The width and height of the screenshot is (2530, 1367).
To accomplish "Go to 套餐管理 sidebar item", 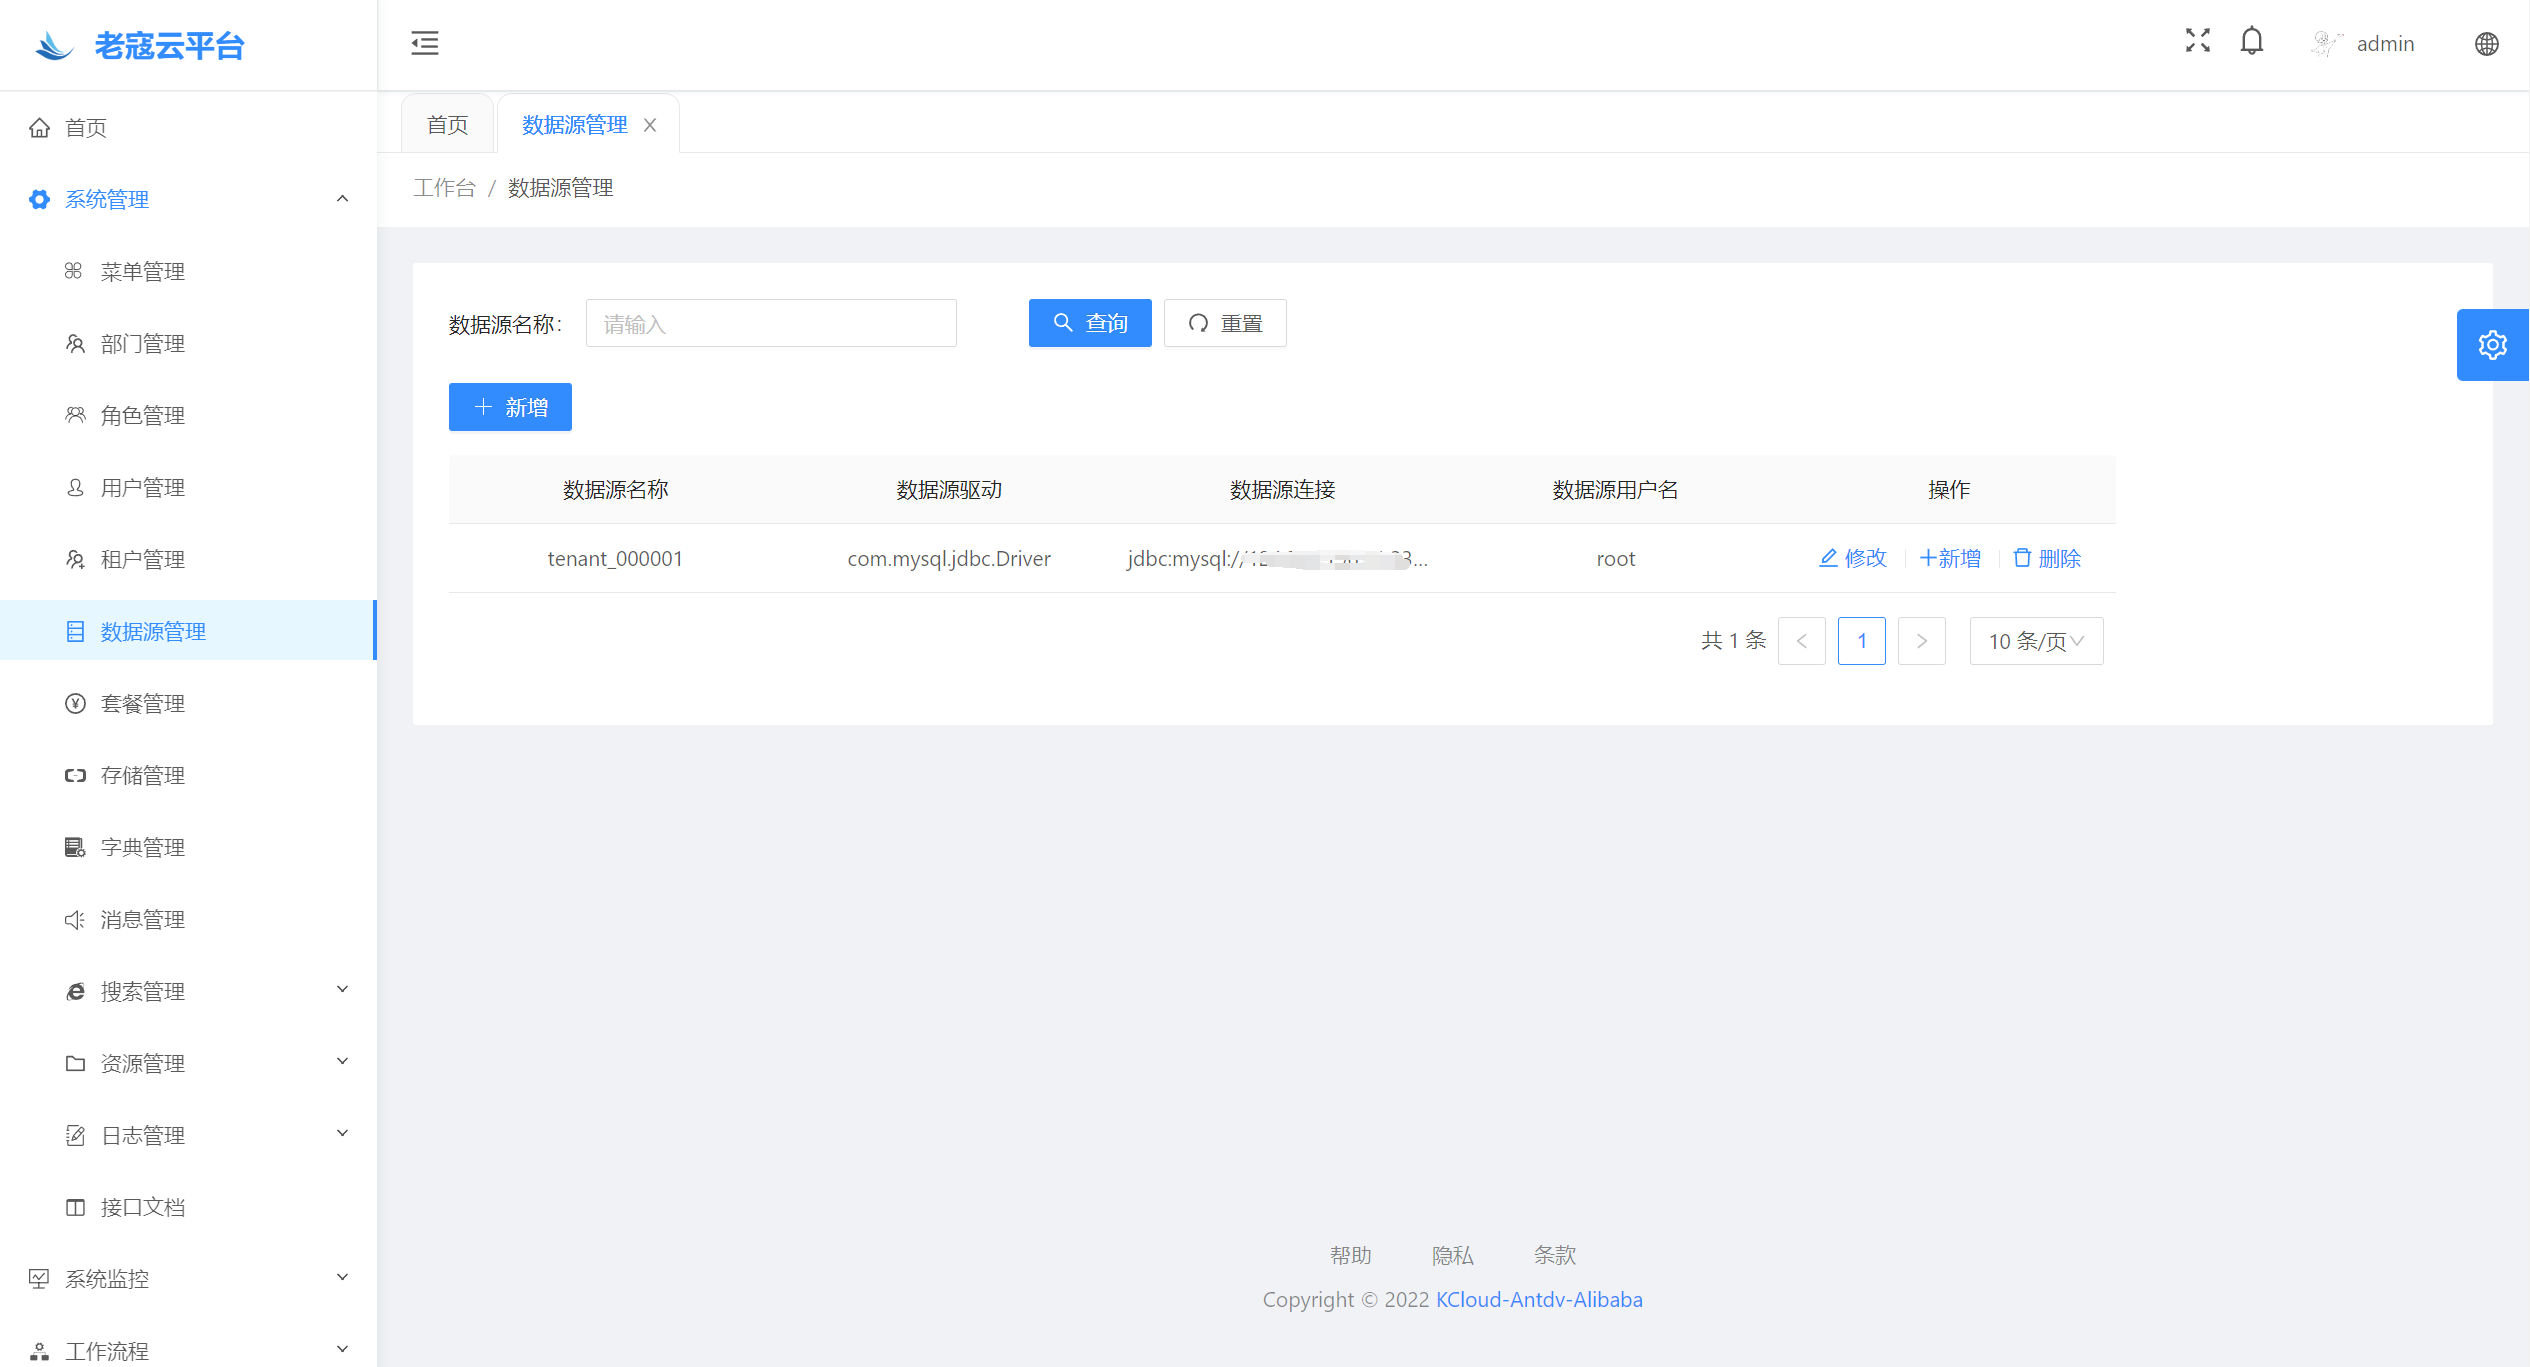I will [143, 703].
